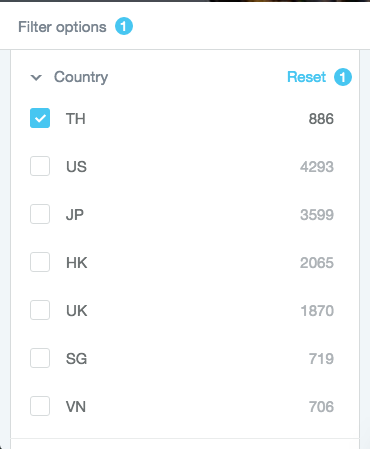Tick the HK checkbox

40,262
